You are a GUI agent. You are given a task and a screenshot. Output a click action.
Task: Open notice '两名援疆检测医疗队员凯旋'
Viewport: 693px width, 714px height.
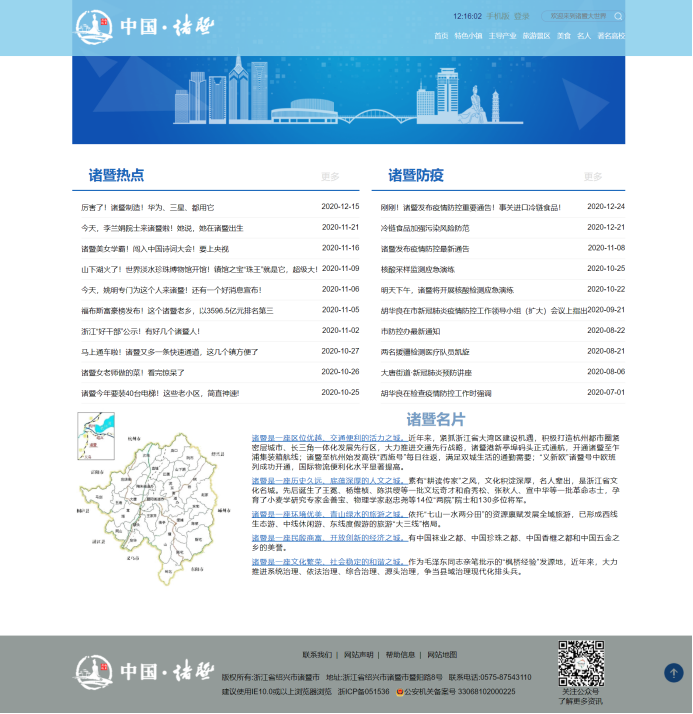pyautogui.click(x=425, y=352)
